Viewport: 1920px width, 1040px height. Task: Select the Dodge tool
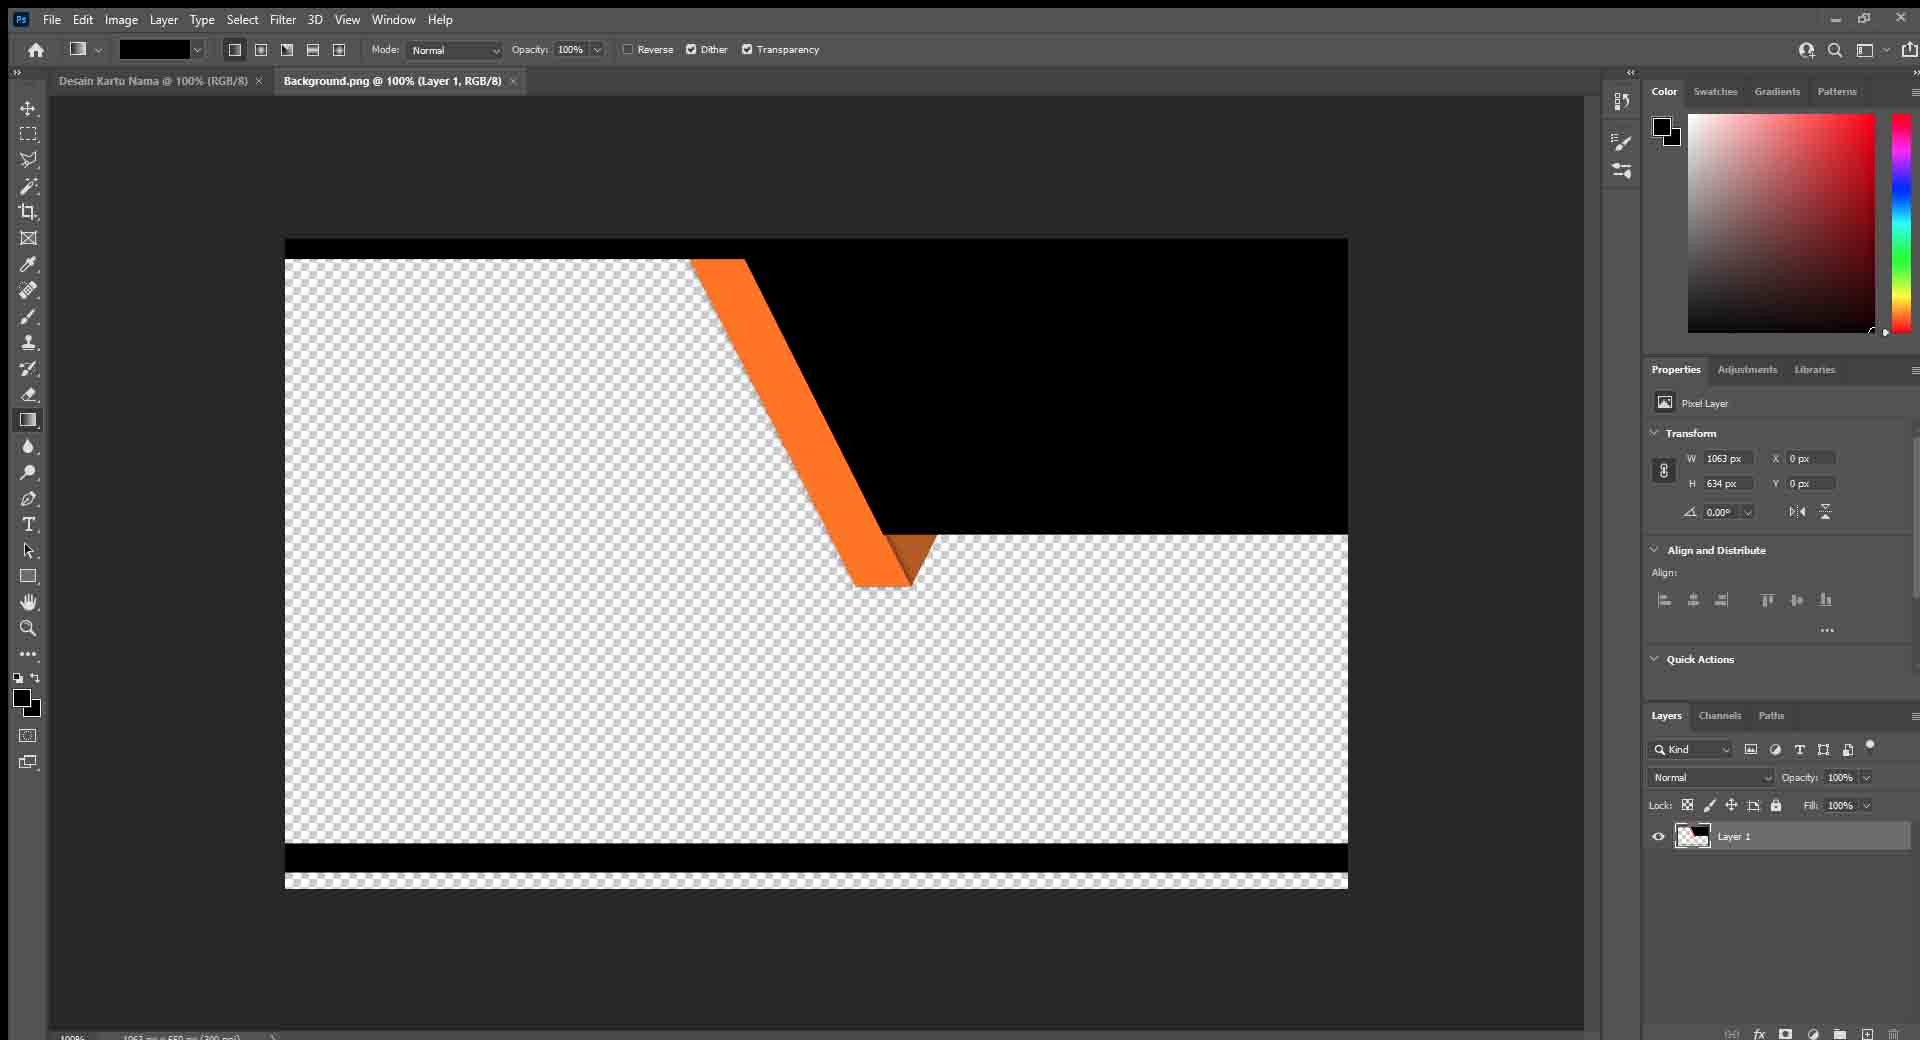pyautogui.click(x=28, y=472)
